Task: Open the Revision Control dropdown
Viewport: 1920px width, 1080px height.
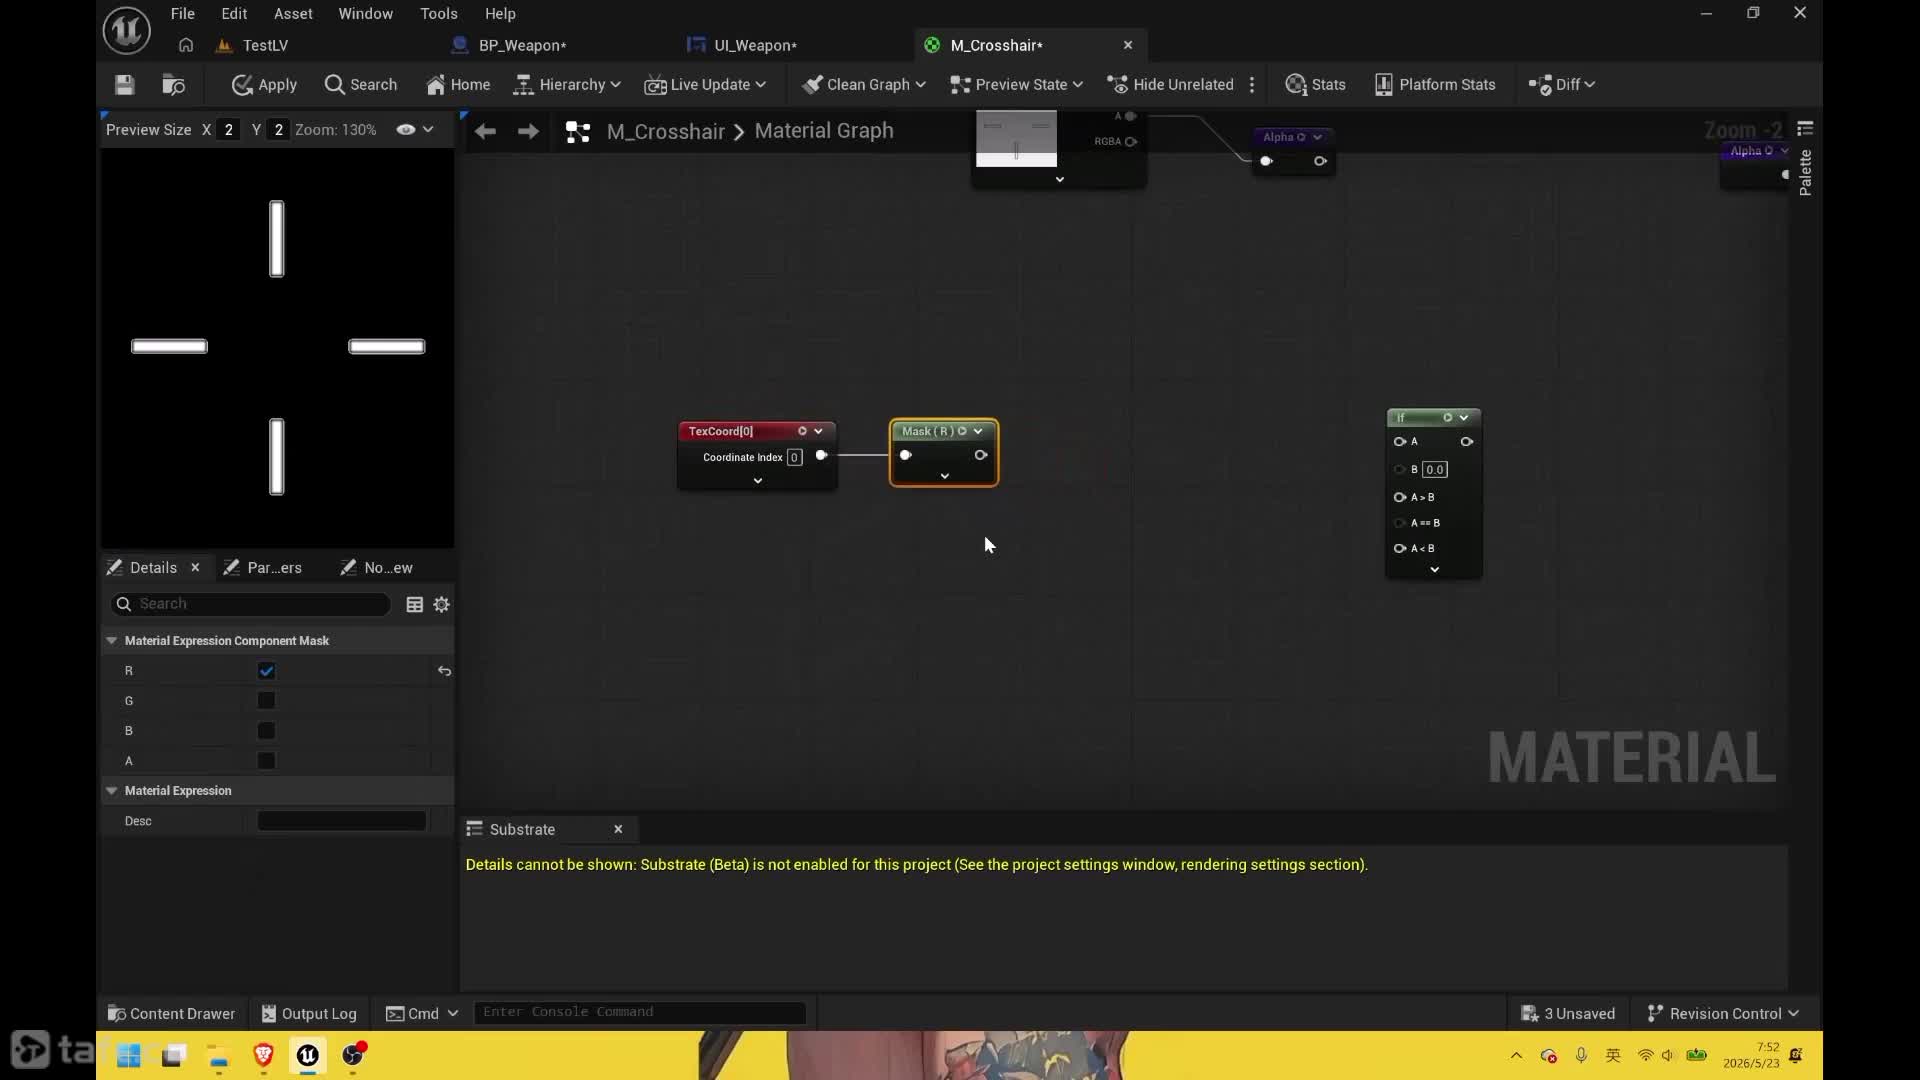Action: (x=1723, y=1014)
